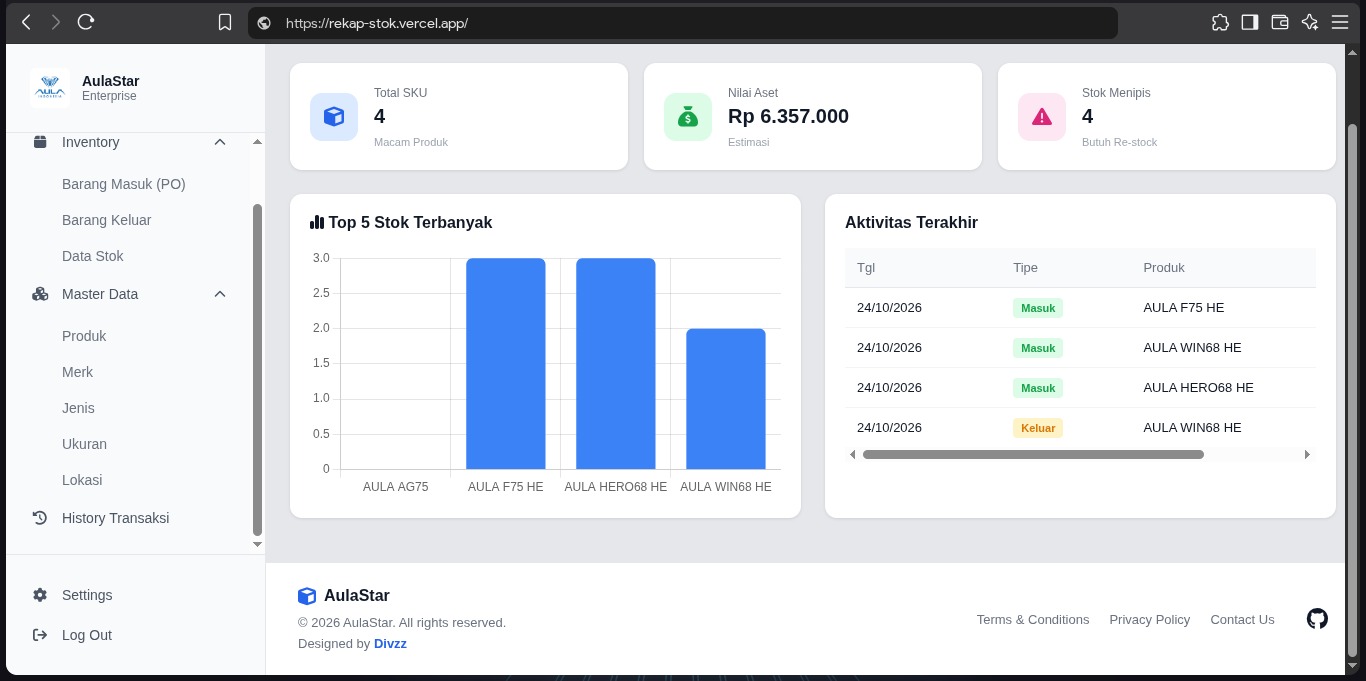Click the site info globe icon

pyautogui.click(x=264, y=23)
